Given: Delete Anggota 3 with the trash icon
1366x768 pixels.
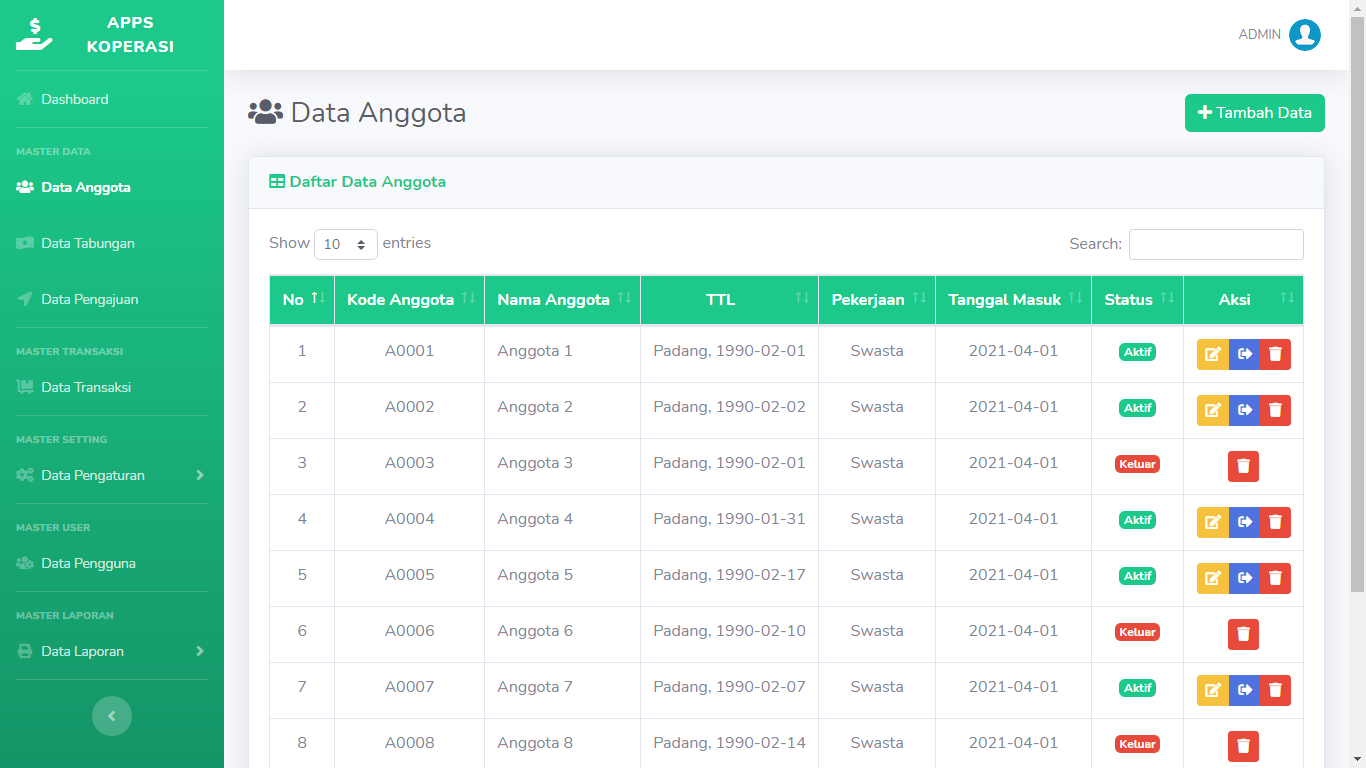Looking at the screenshot, I should point(1243,466).
